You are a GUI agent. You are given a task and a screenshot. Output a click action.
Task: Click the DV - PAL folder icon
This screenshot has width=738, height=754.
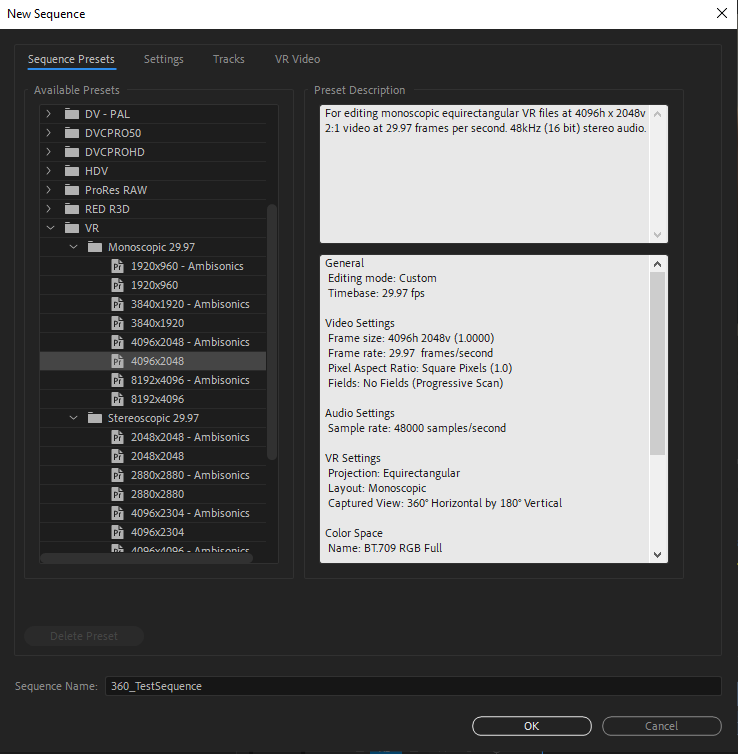[72, 114]
